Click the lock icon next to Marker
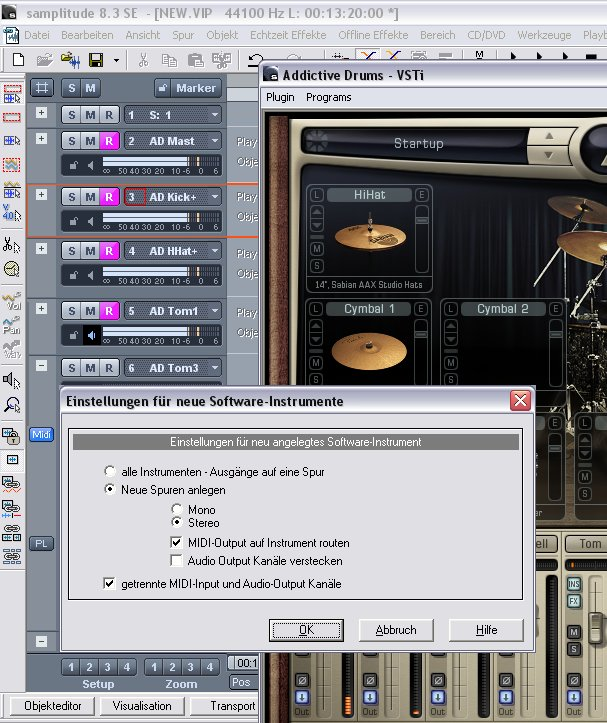 point(162,88)
